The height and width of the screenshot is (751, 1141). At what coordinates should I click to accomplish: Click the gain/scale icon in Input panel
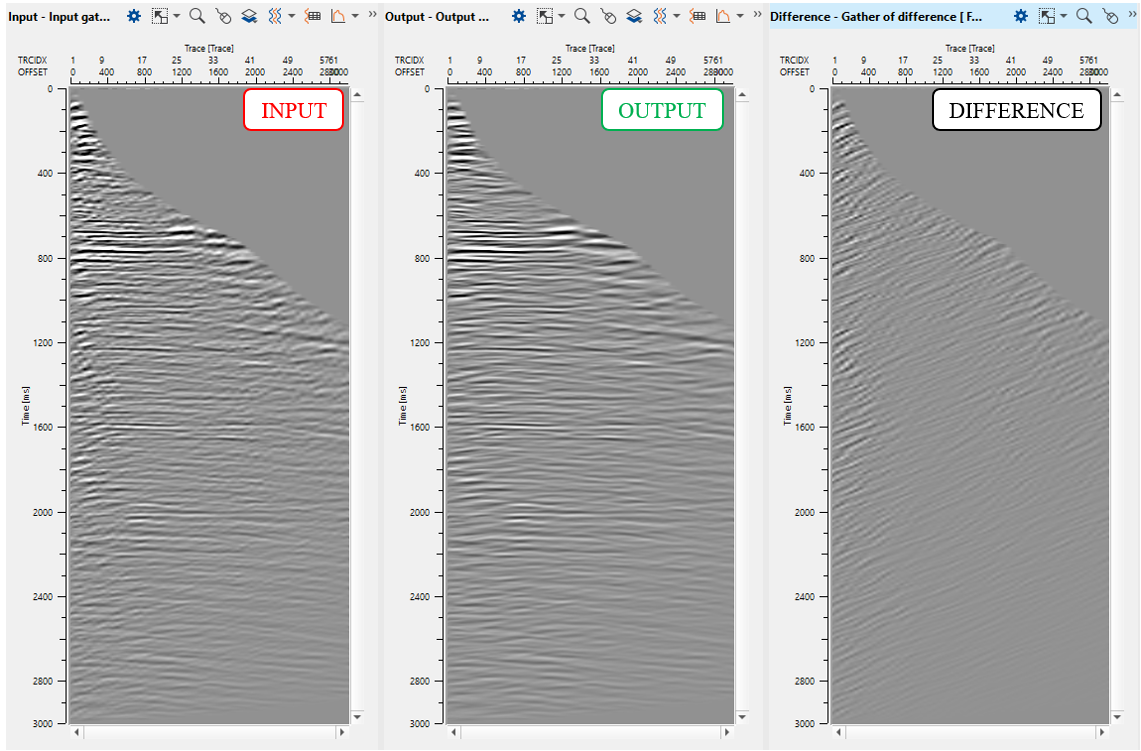[x=313, y=16]
